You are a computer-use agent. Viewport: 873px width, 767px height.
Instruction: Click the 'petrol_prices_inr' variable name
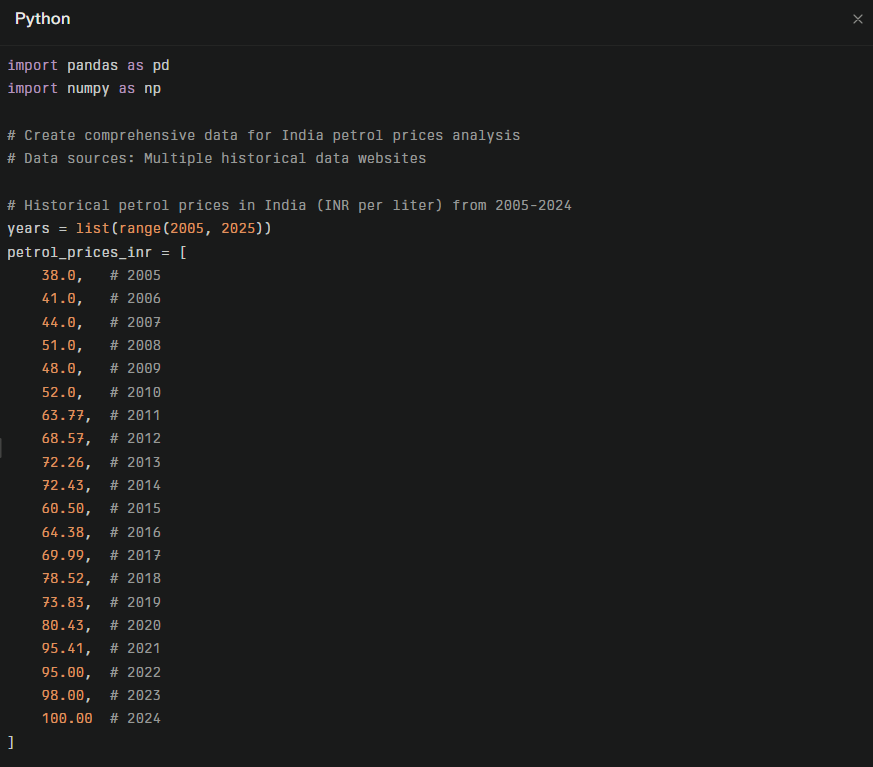click(80, 252)
